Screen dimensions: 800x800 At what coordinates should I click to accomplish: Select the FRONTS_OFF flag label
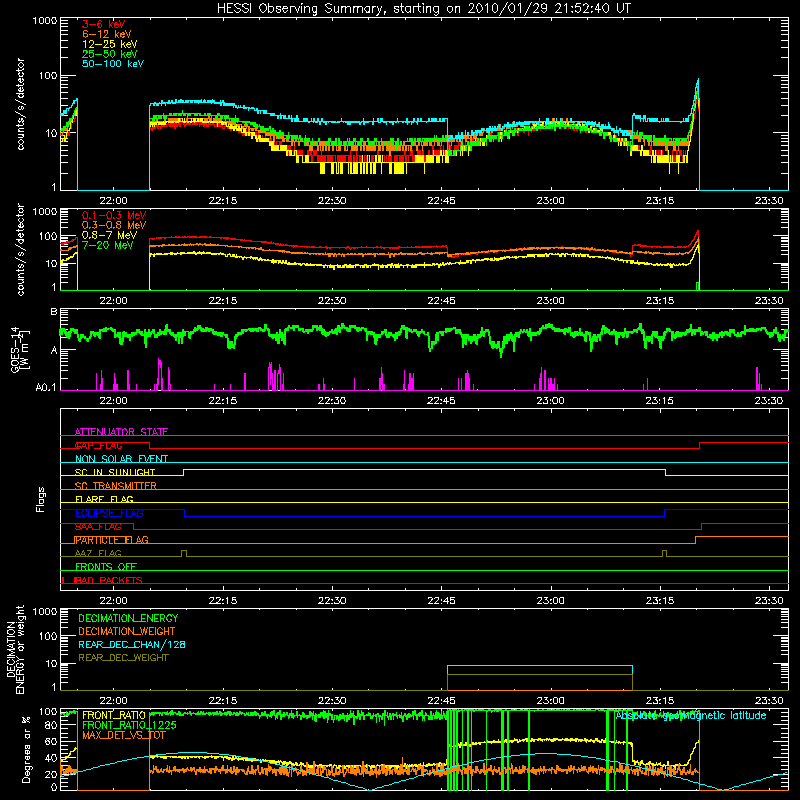(x=106, y=567)
